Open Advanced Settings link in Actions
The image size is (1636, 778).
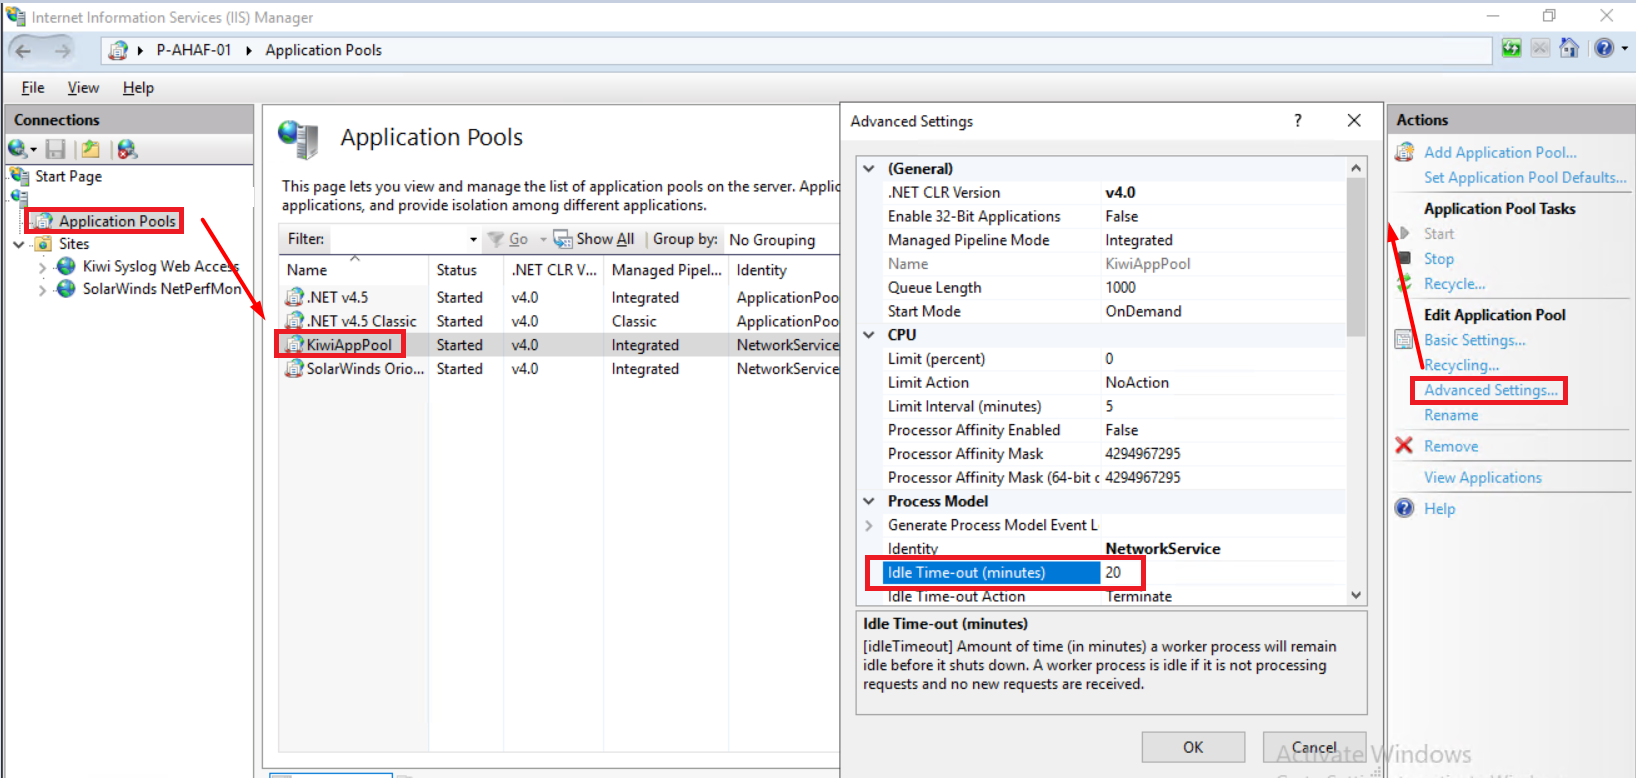(x=1491, y=390)
